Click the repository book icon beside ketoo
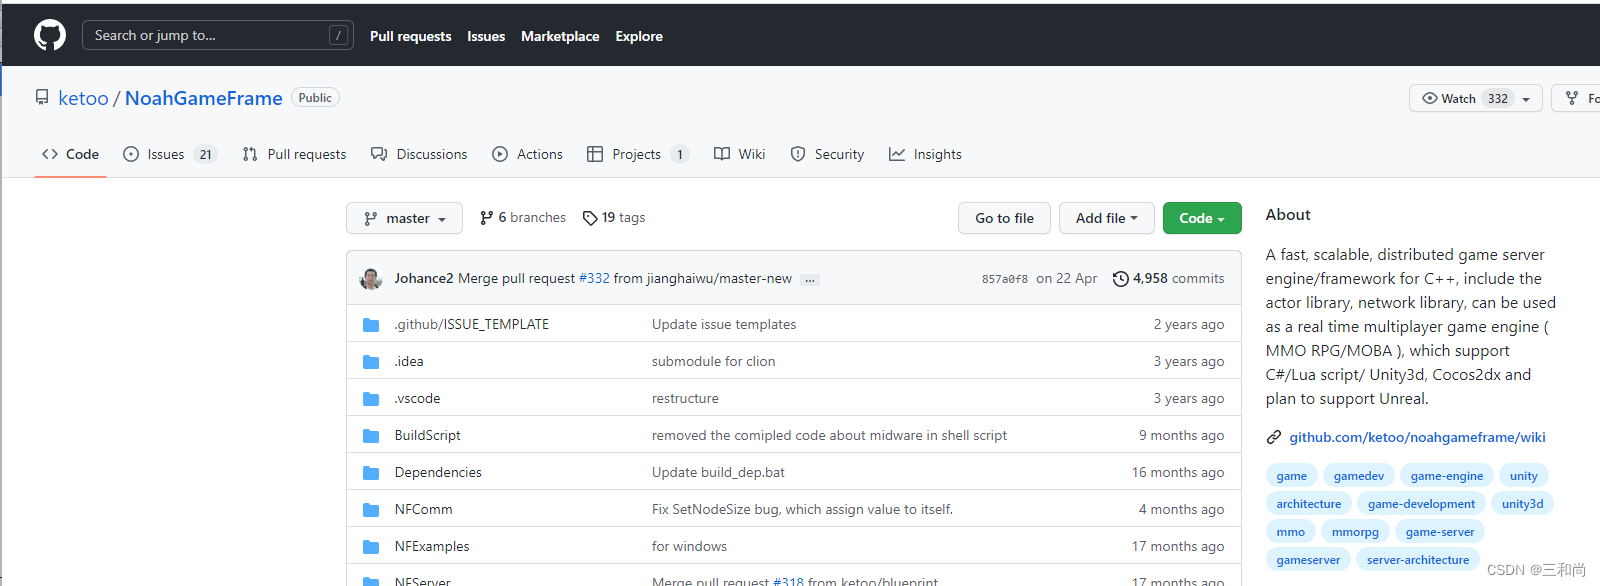The height and width of the screenshot is (586, 1600). (x=42, y=98)
